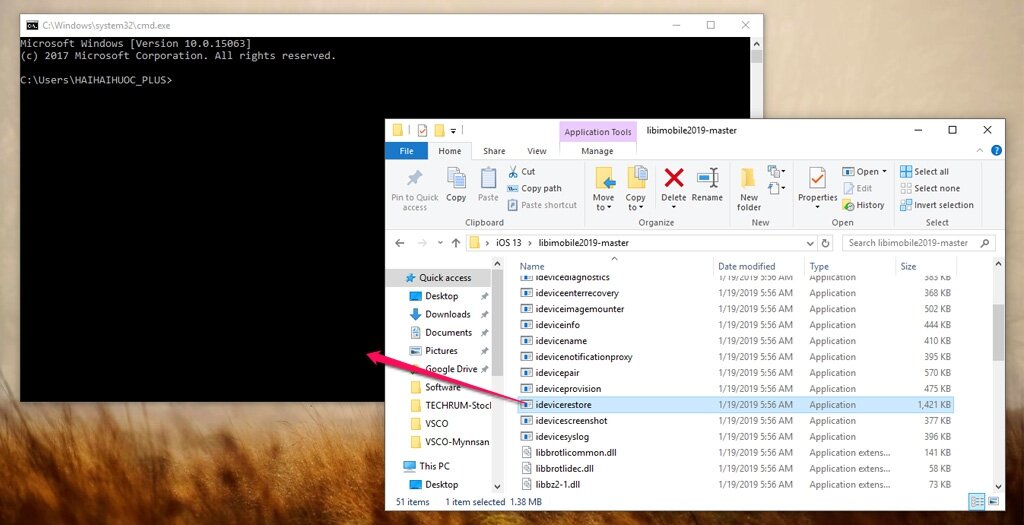Click Select all in the ribbon

pos(924,171)
